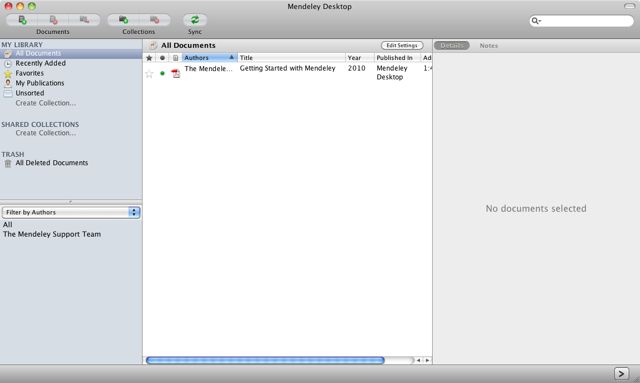Click The Mendele... author cell
The width and height of the screenshot is (640, 383).
coord(208,69)
